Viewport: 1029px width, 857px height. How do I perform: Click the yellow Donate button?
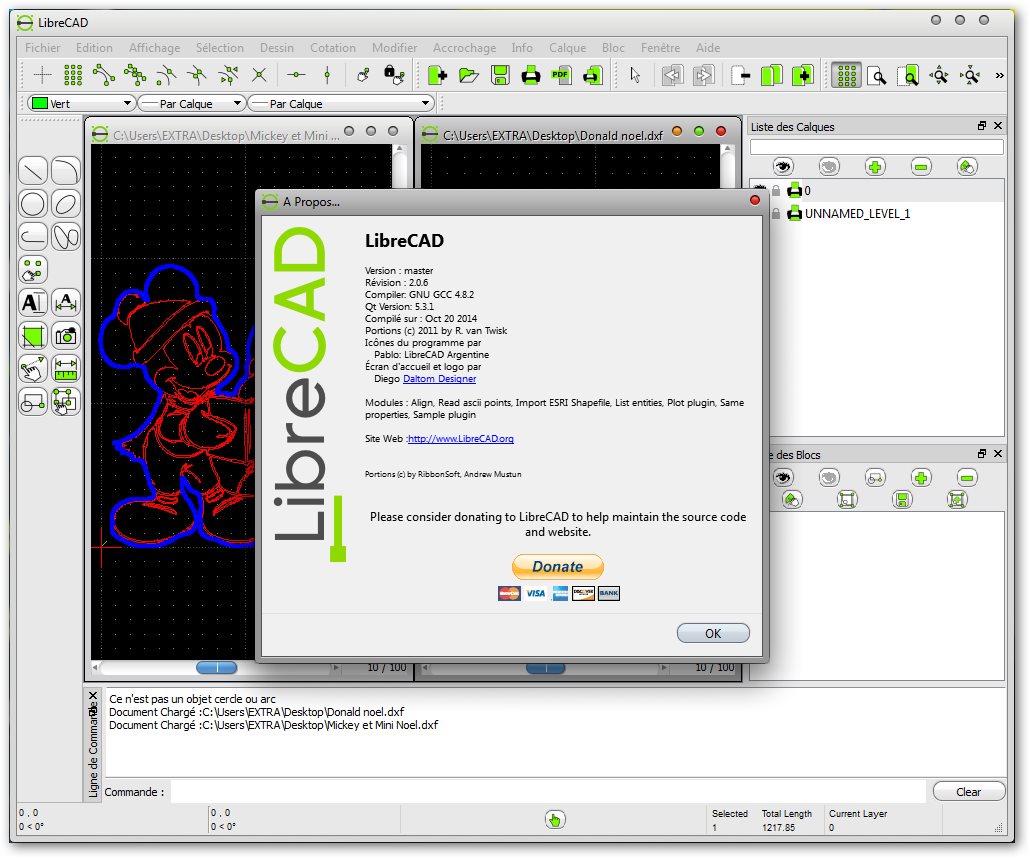(557, 567)
